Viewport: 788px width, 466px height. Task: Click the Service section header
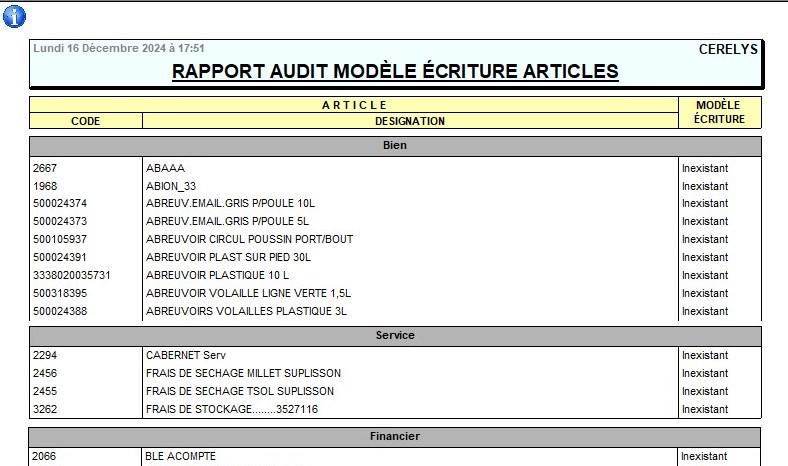pyautogui.click(x=395, y=335)
